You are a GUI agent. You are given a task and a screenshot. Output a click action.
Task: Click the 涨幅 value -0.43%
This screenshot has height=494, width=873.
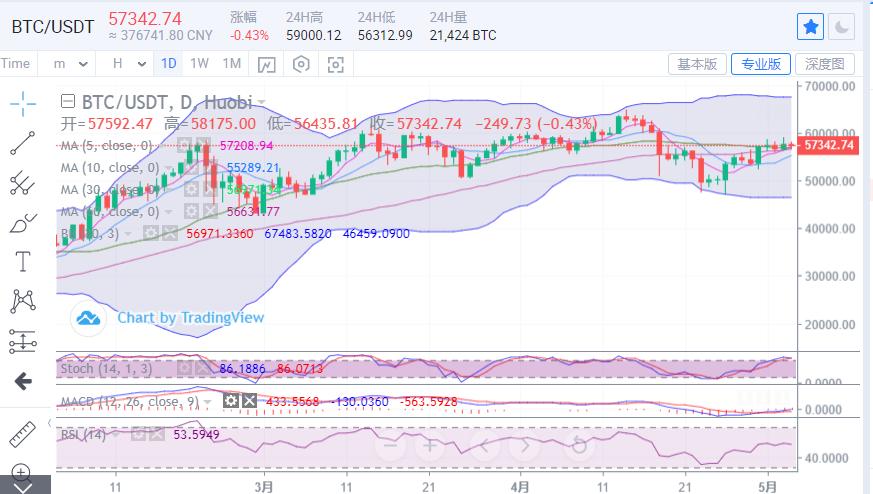pyautogui.click(x=249, y=36)
